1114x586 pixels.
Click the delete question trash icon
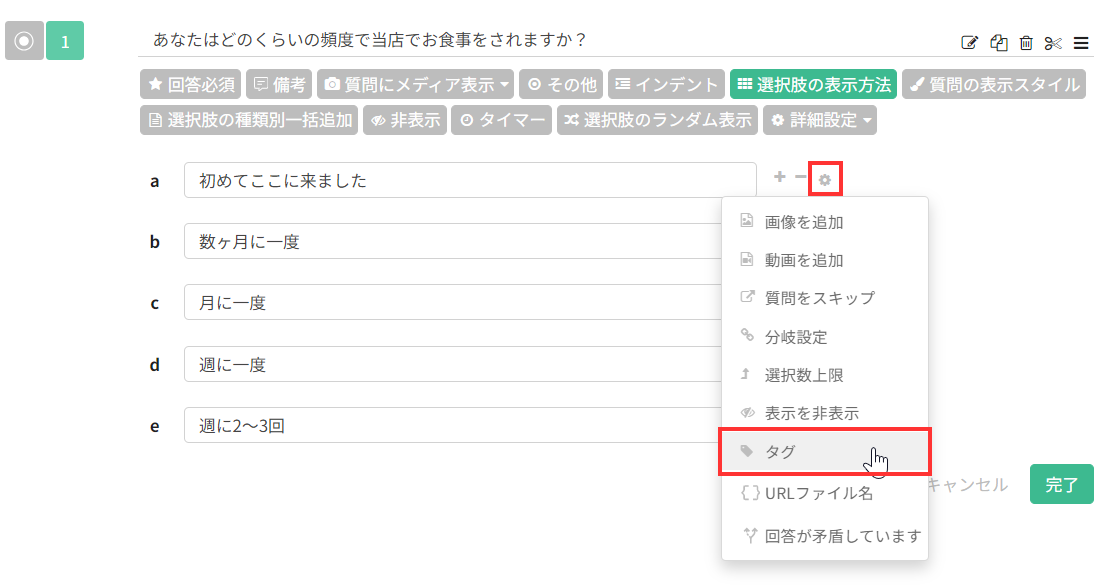click(x=1026, y=43)
